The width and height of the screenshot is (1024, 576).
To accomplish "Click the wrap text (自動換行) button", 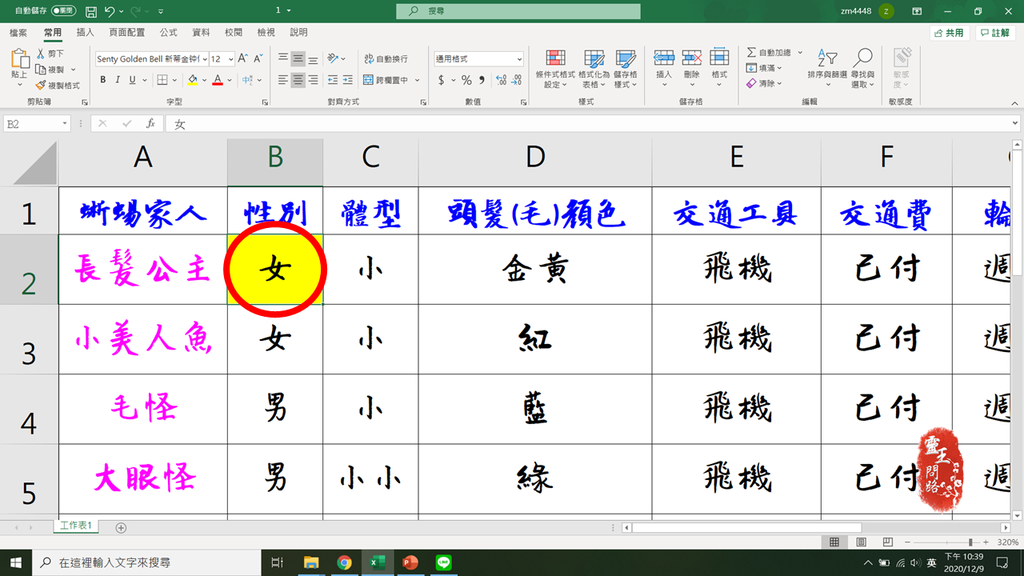I will (x=386, y=59).
